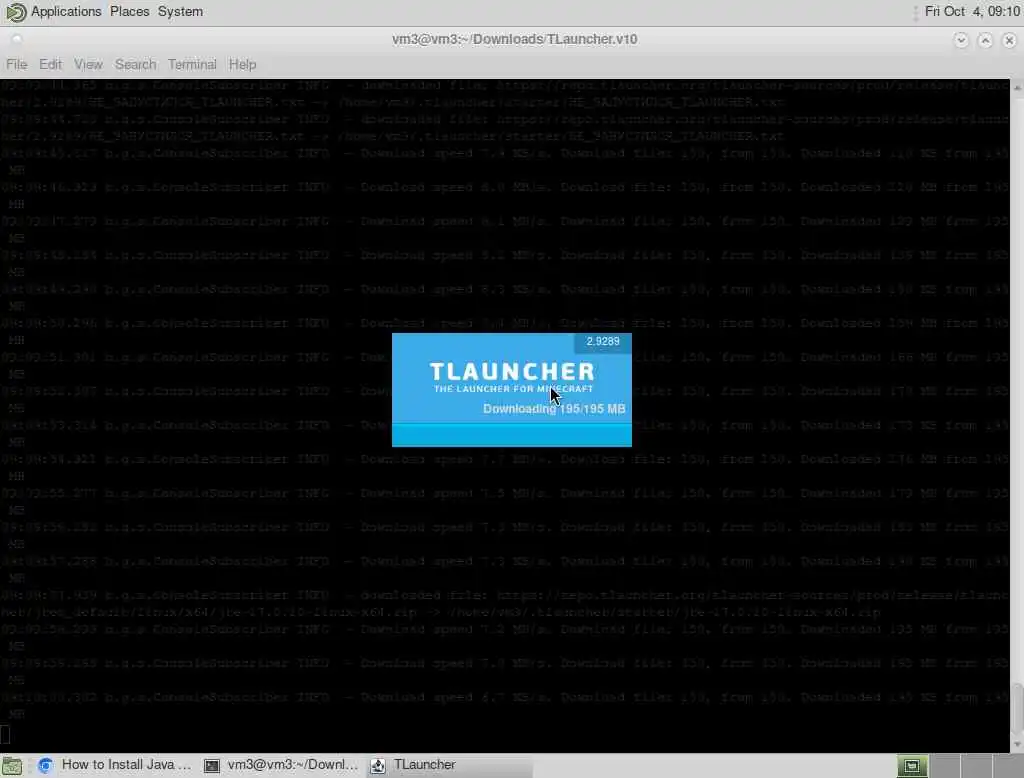This screenshot has width=1024, height=778.
Task: Minimize the terminal window
Action: pyautogui.click(x=961, y=40)
